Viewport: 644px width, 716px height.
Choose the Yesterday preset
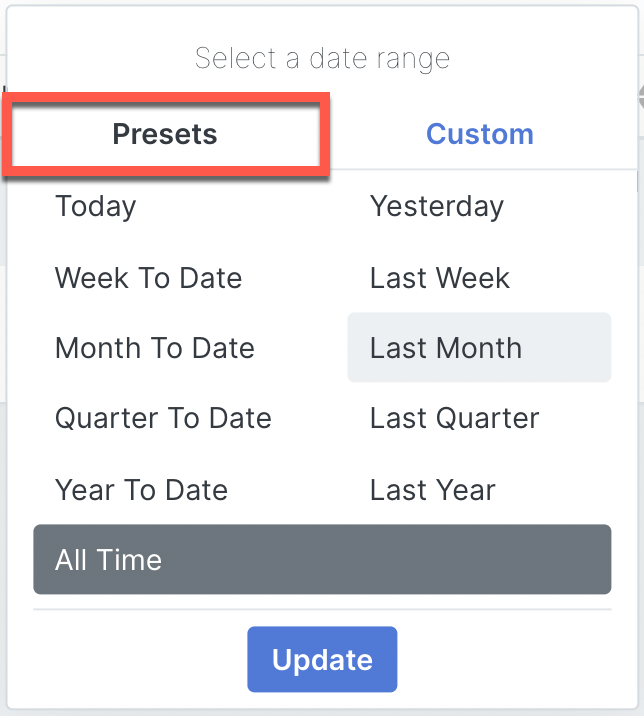[x=437, y=207]
